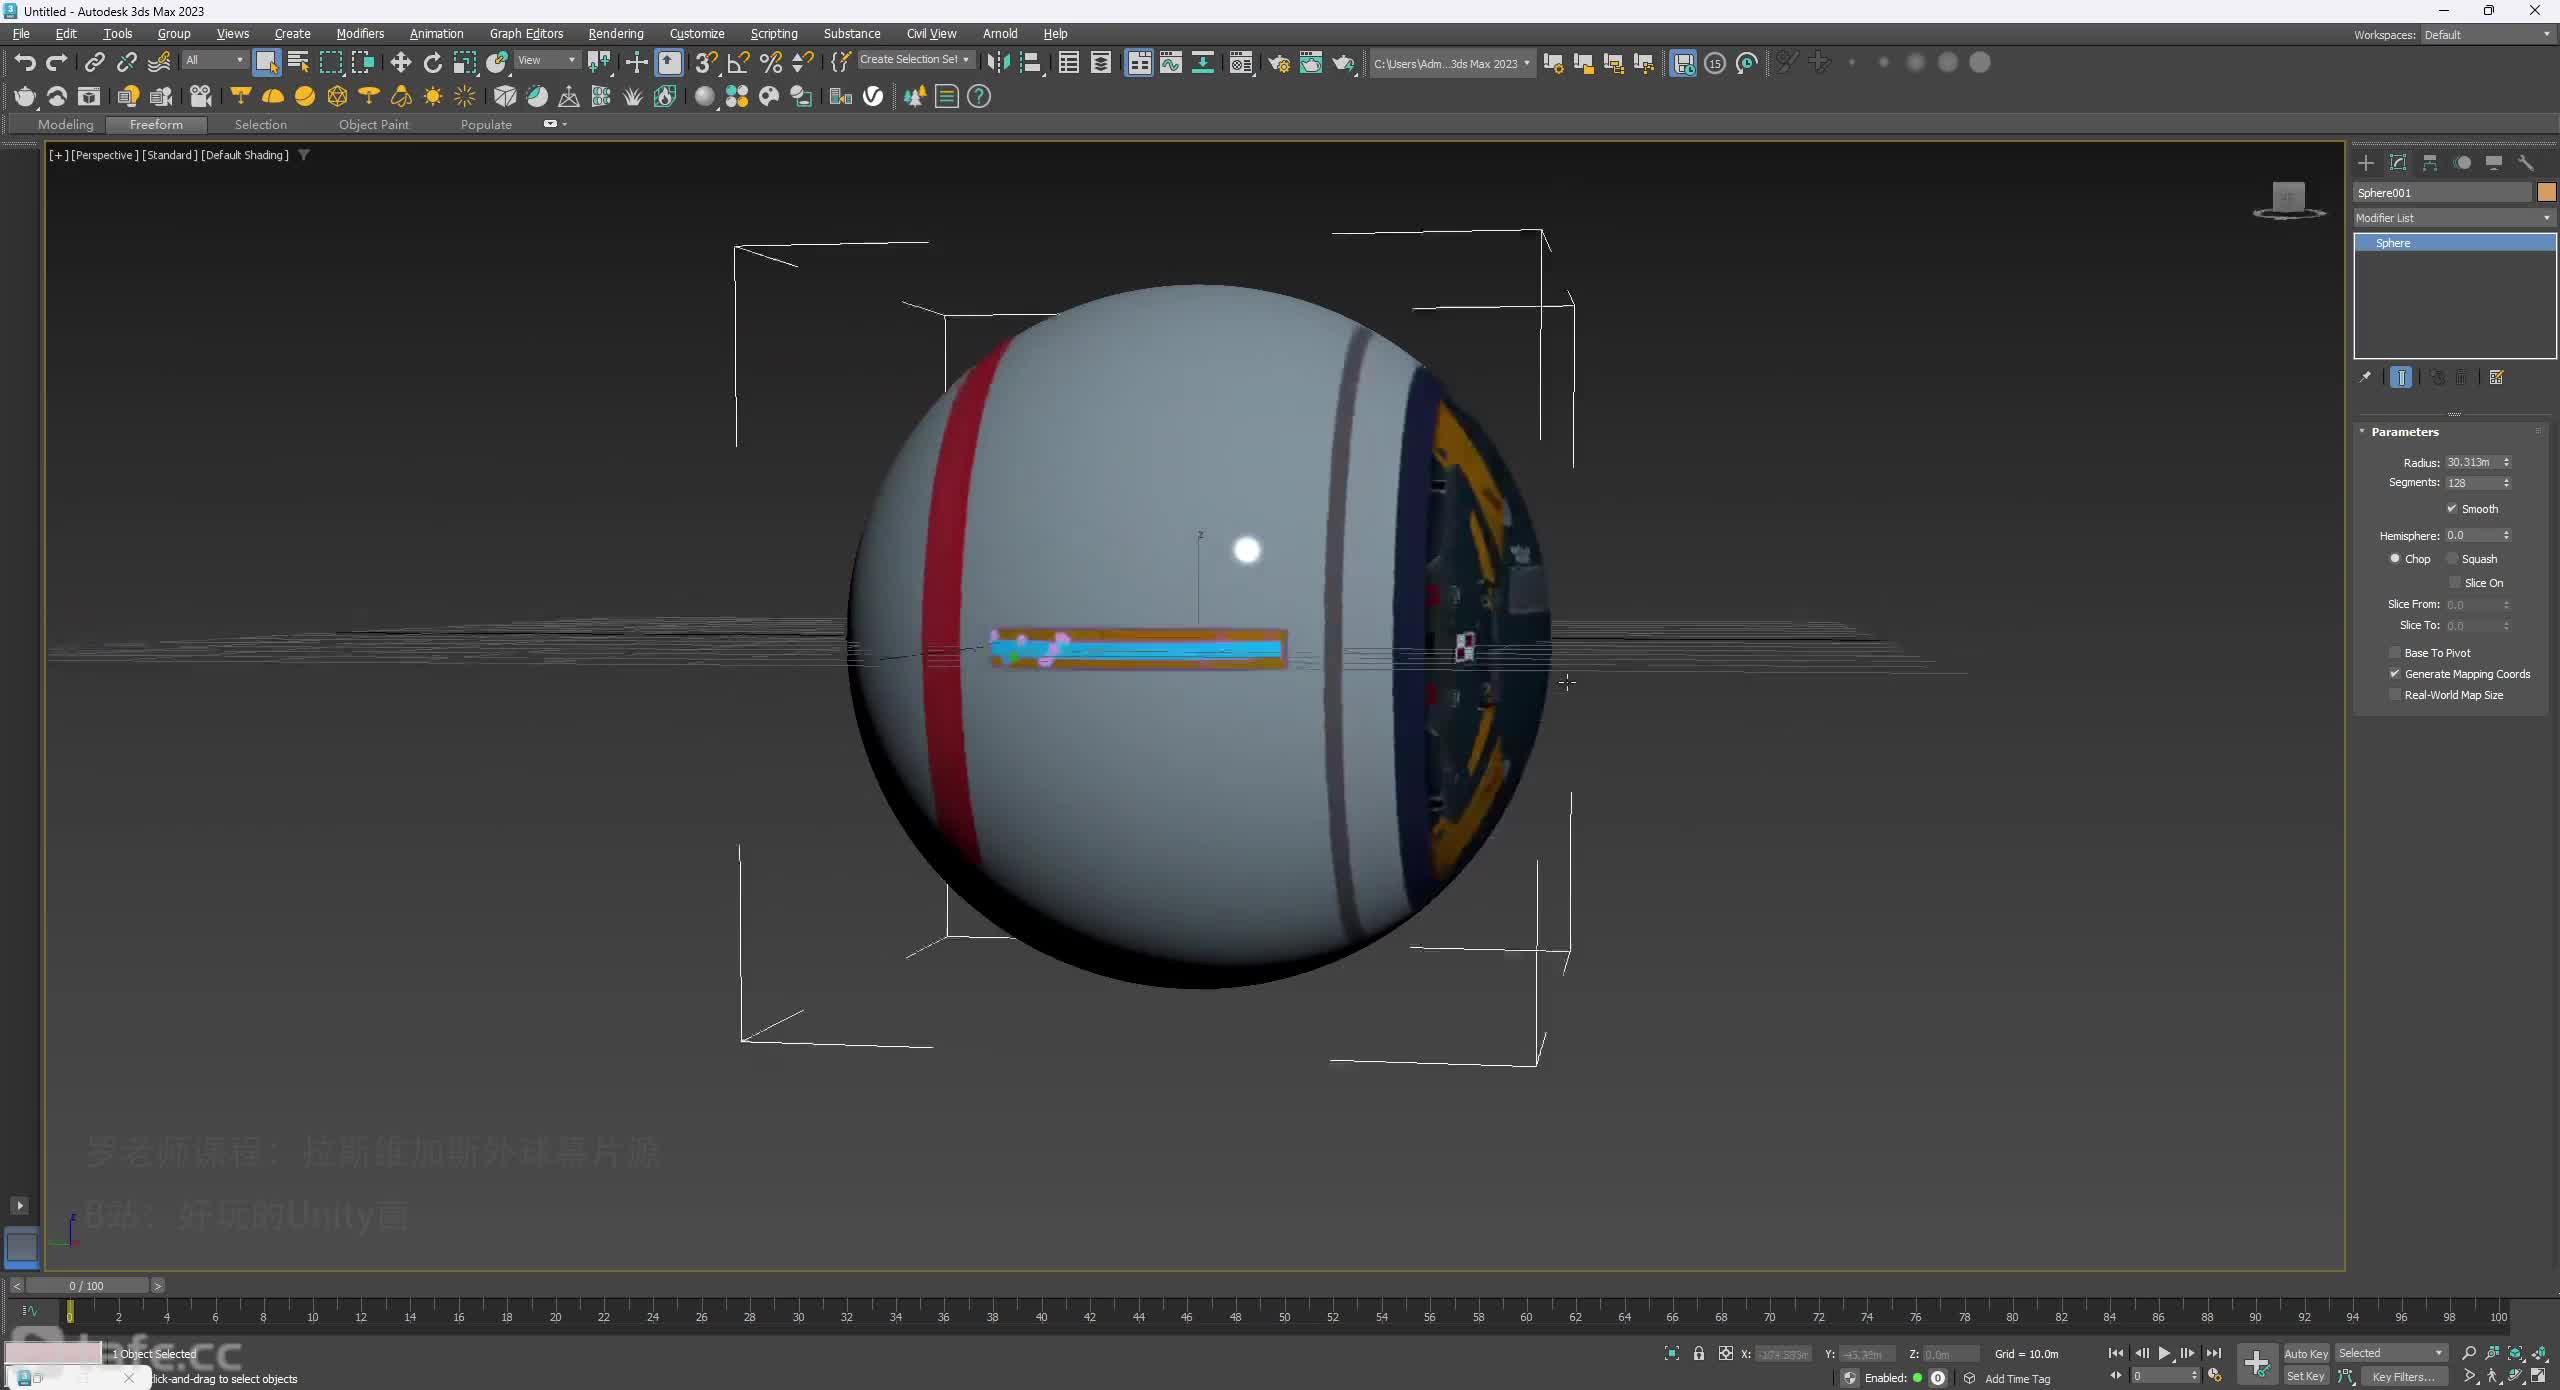Screen dimensions: 2560x1390
Task: Click the Play Animation button
Action: pos(2164,1354)
